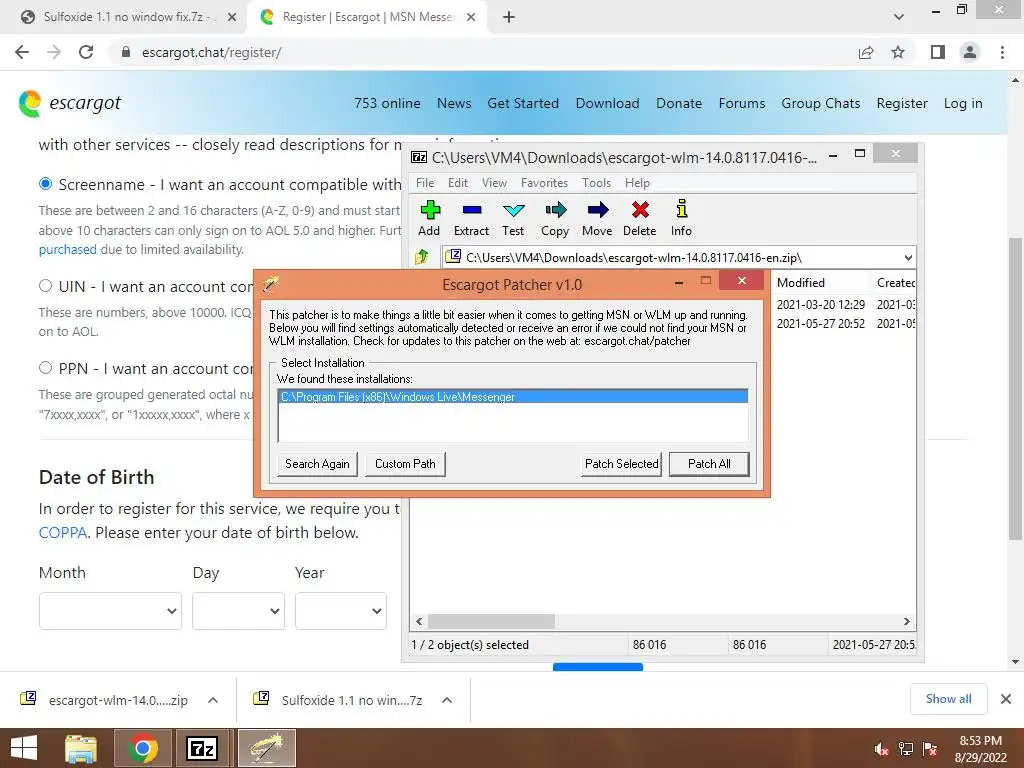Click Patch All button
Viewport: 1024px width, 768px height.
tap(709, 464)
